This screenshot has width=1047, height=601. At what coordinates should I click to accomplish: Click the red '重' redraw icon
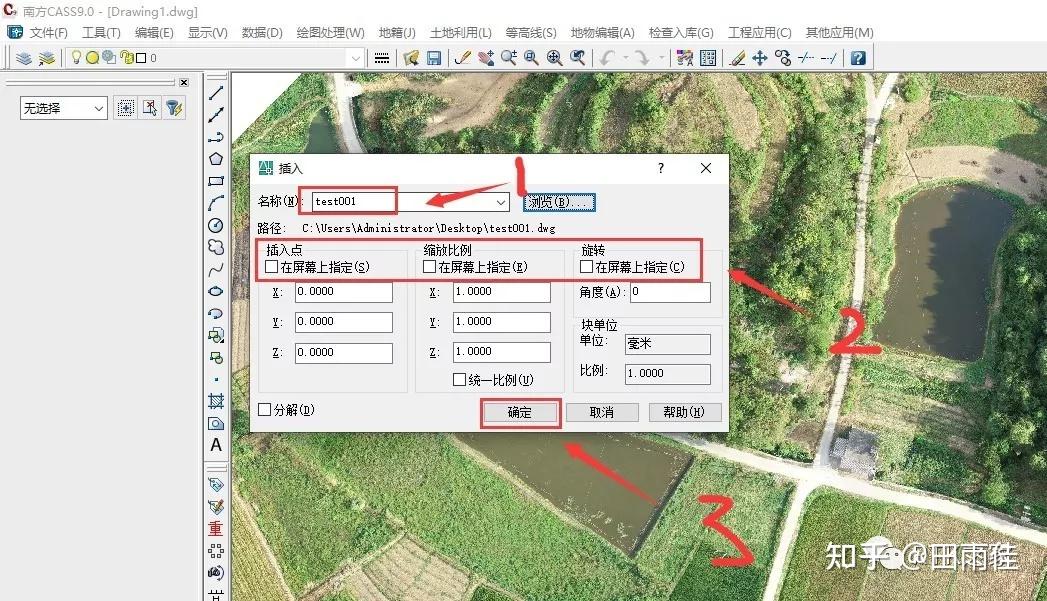tap(215, 528)
